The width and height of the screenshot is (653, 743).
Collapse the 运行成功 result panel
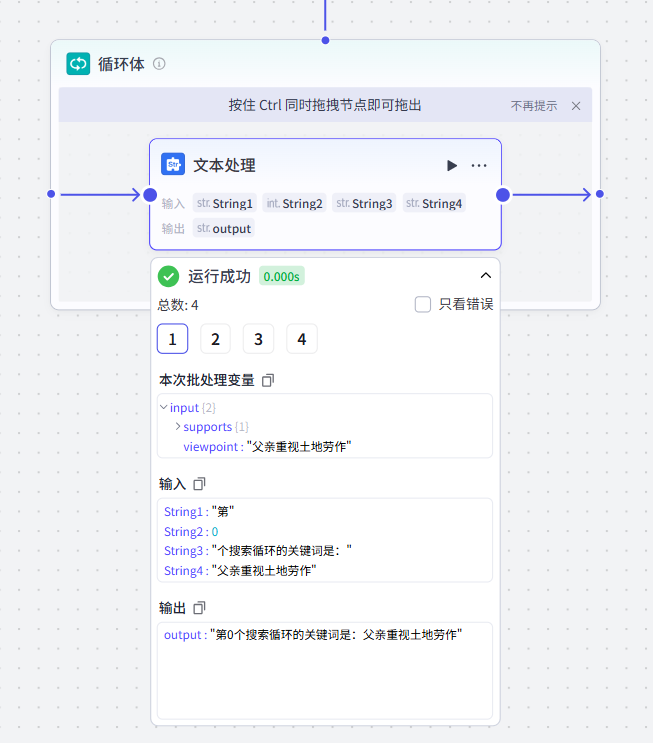click(486, 276)
